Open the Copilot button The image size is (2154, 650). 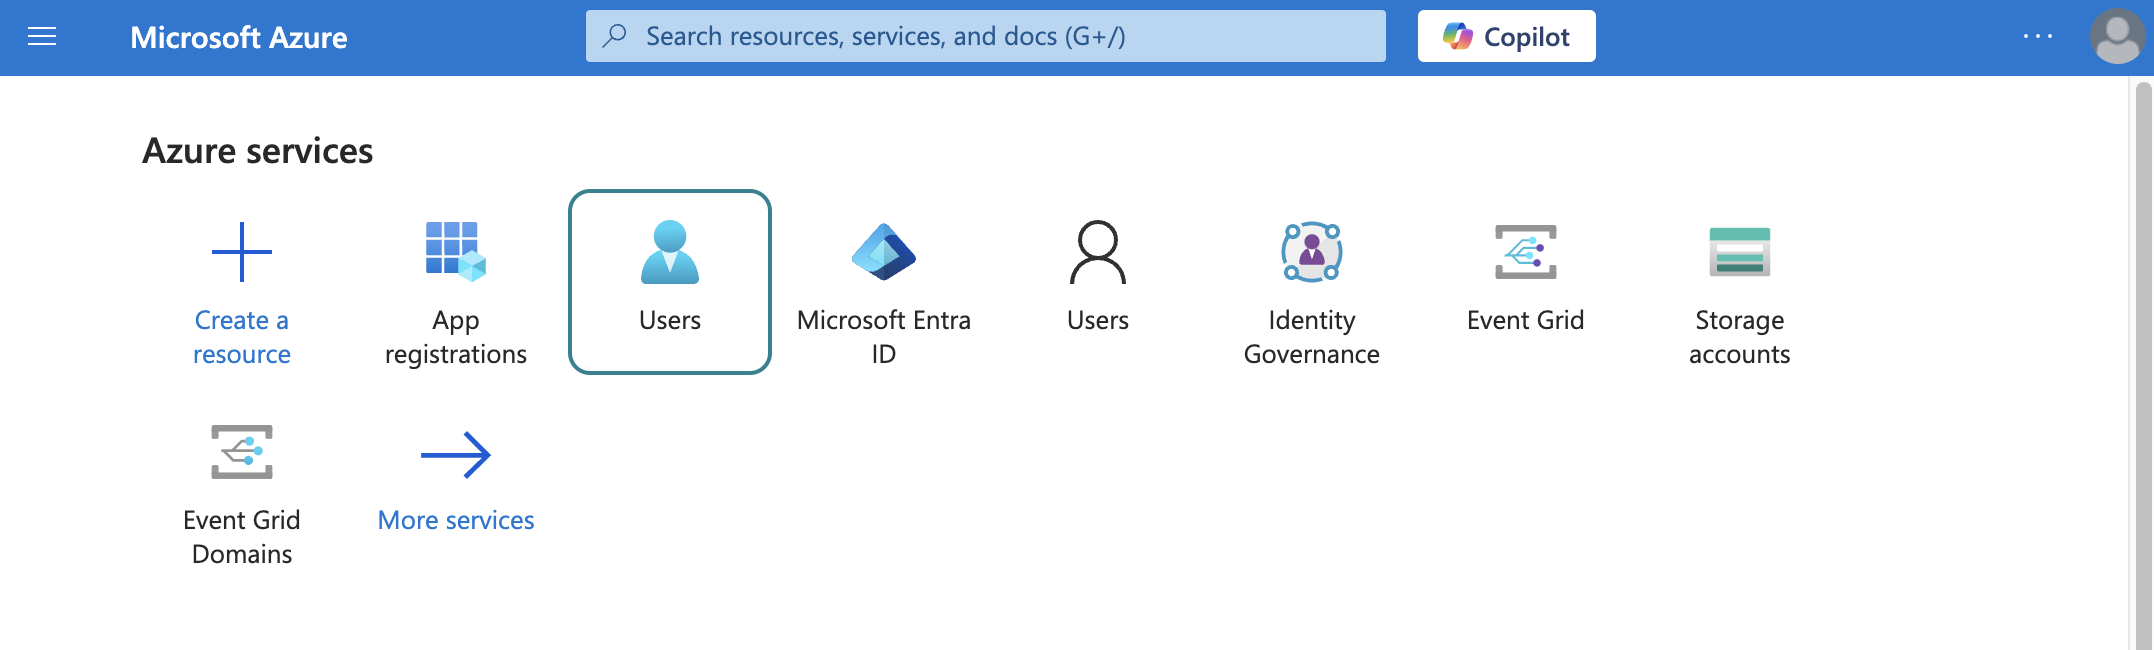tap(1506, 37)
